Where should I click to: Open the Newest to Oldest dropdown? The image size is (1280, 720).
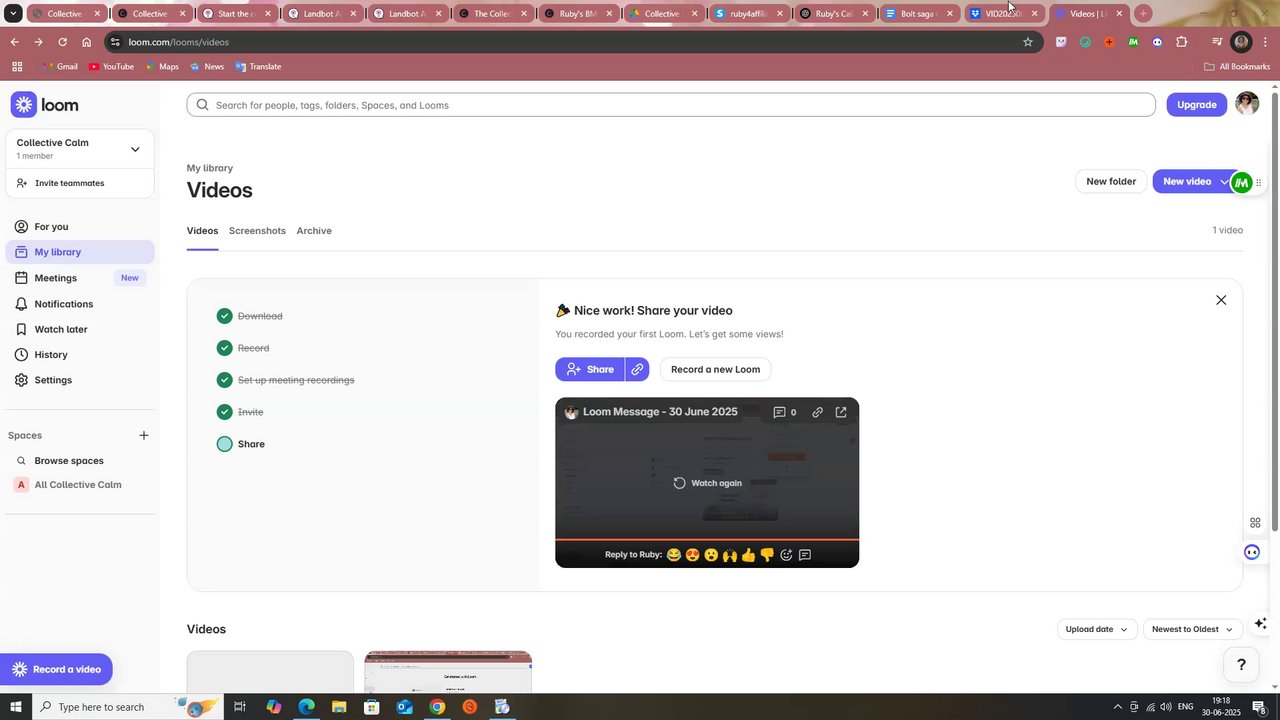point(1192,629)
